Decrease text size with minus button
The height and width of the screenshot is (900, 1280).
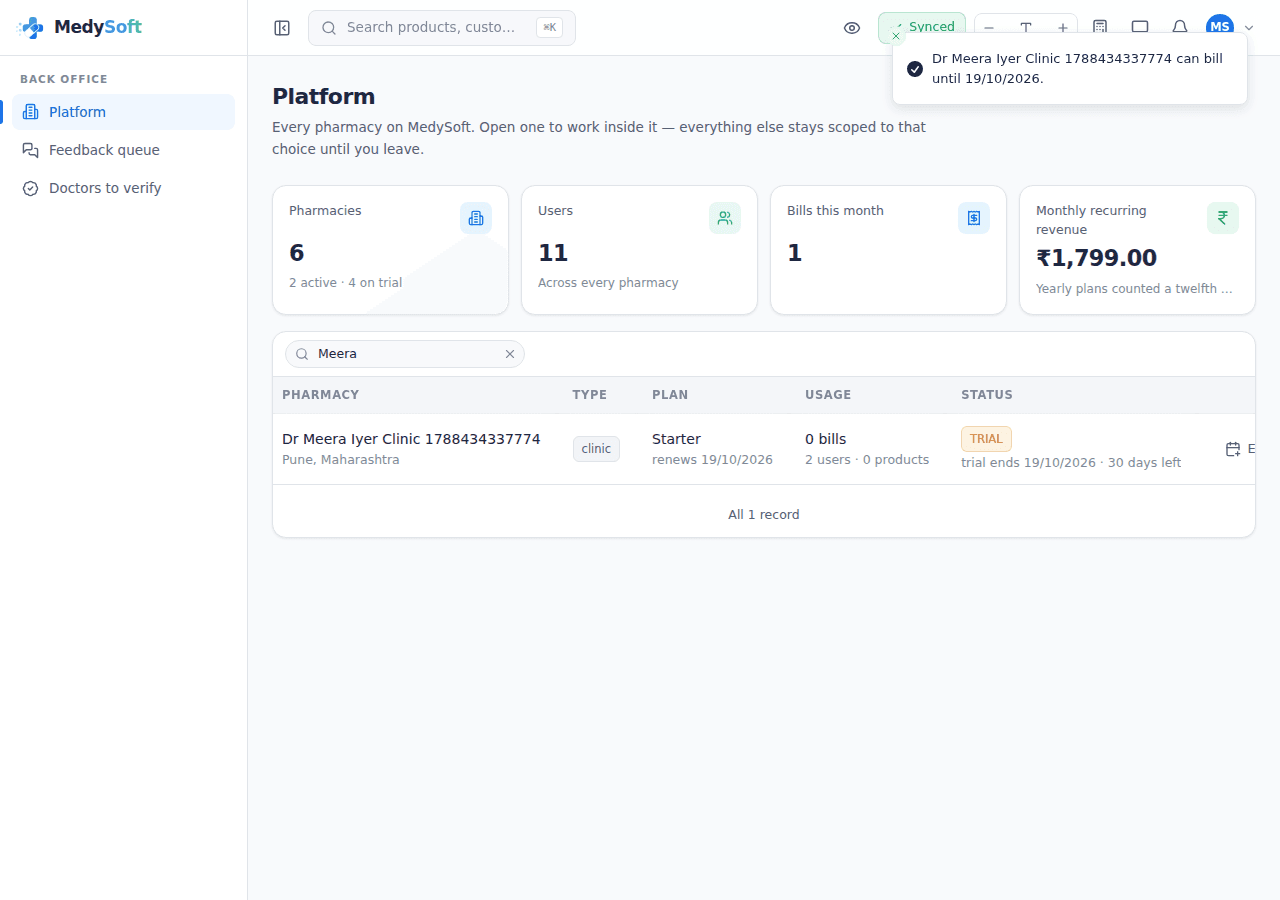989,28
